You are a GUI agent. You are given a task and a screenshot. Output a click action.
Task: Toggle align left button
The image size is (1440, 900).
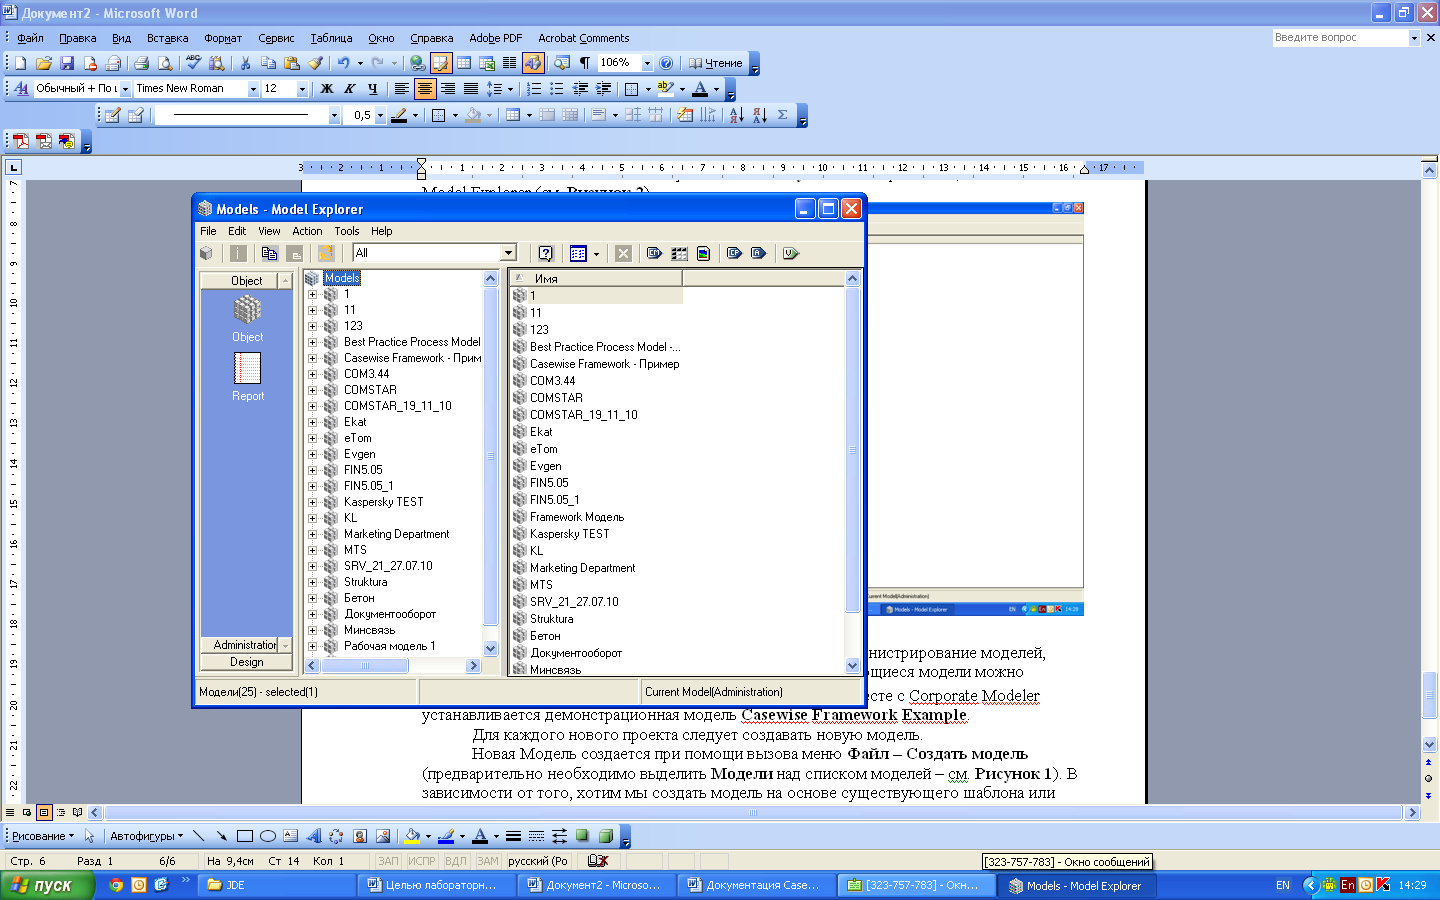[x=402, y=89]
